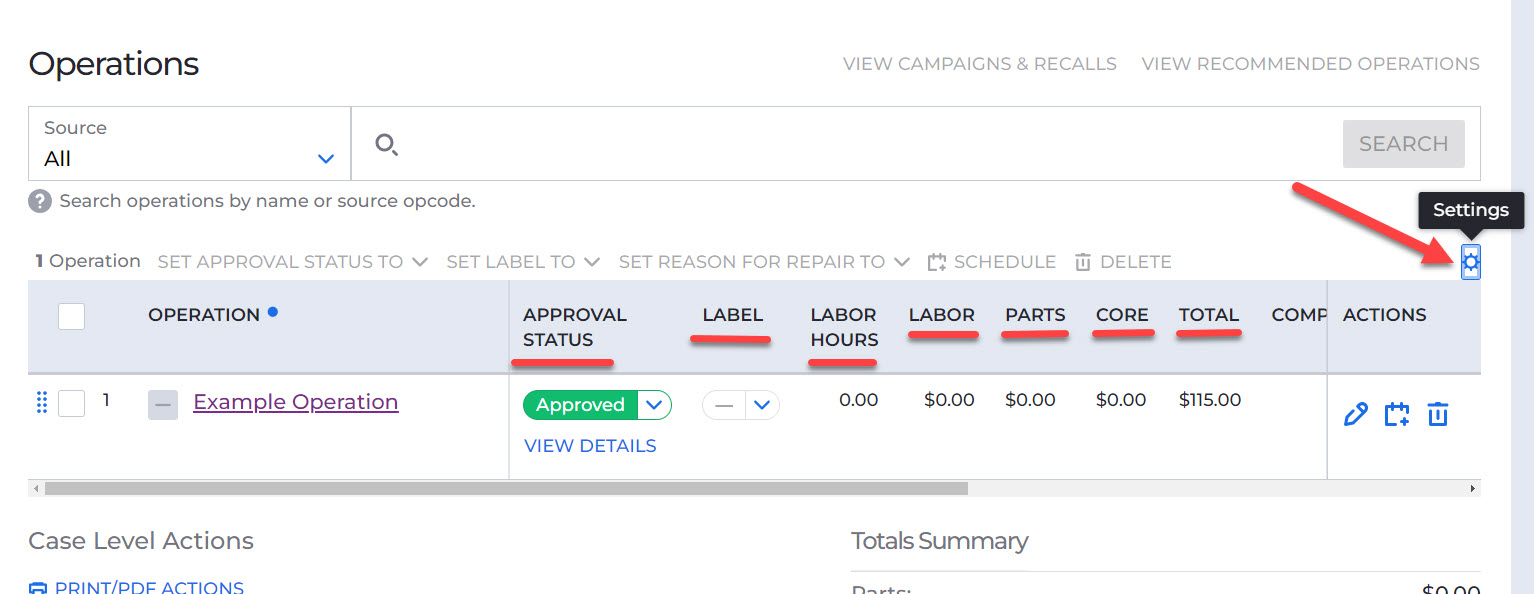Click the printer icon beside PRINT/PDF ACTIONS
Screen dimensions: 1534x594
click(38, 588)
